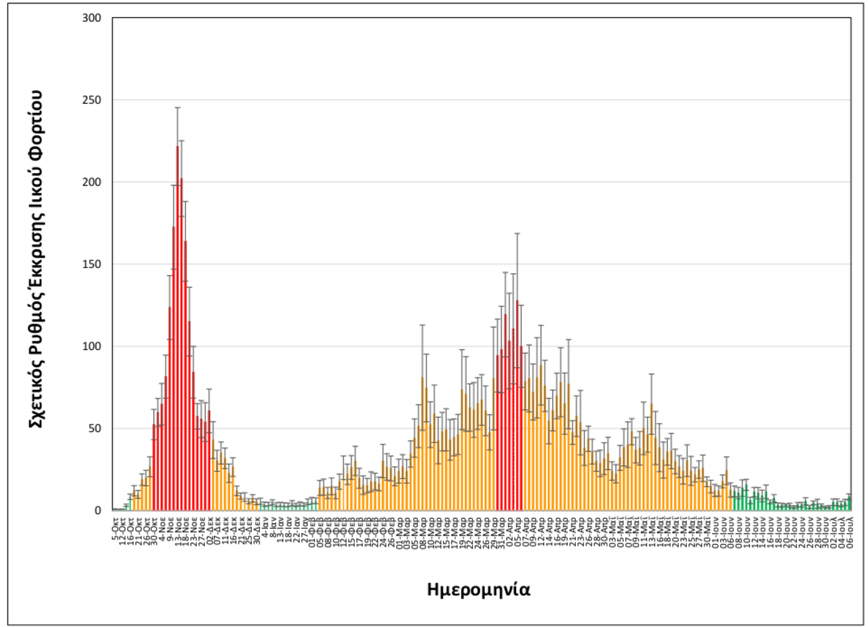
Task: Select the 100 y-axis tick label
Action: click(x=91, y=347)
